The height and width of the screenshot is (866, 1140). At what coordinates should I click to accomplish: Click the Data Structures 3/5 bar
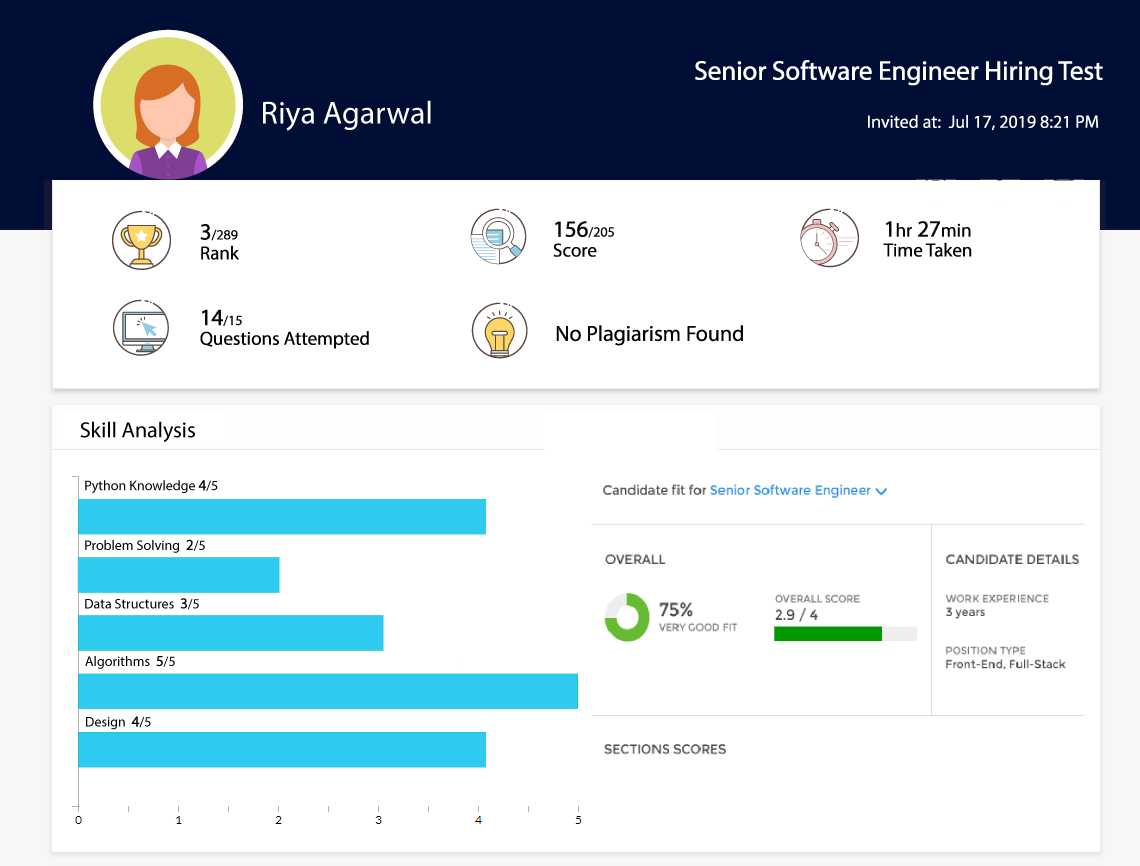pos(231,633)
